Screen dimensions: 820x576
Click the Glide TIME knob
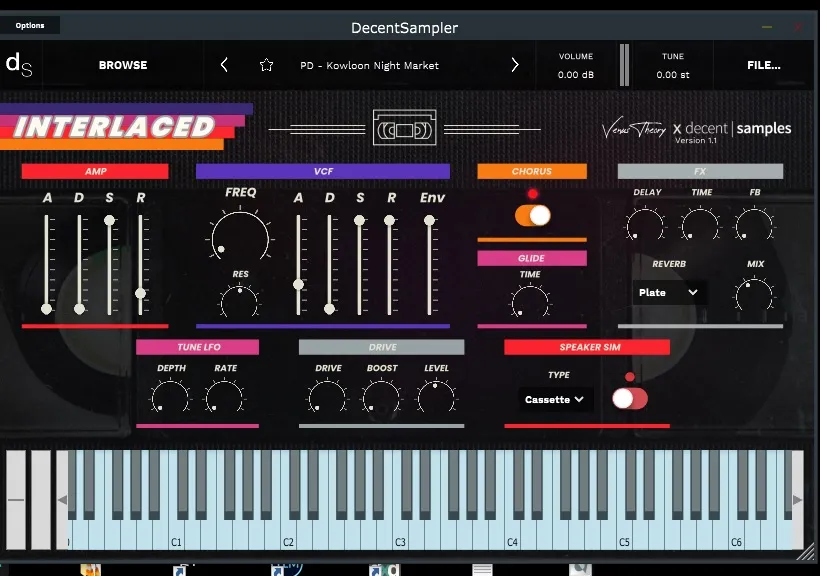pos(530,302)
